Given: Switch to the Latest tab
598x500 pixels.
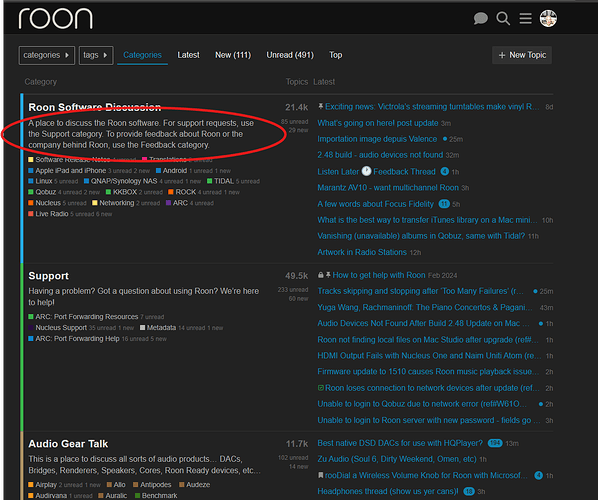Looking at the screenshot, I should point(188,55).
